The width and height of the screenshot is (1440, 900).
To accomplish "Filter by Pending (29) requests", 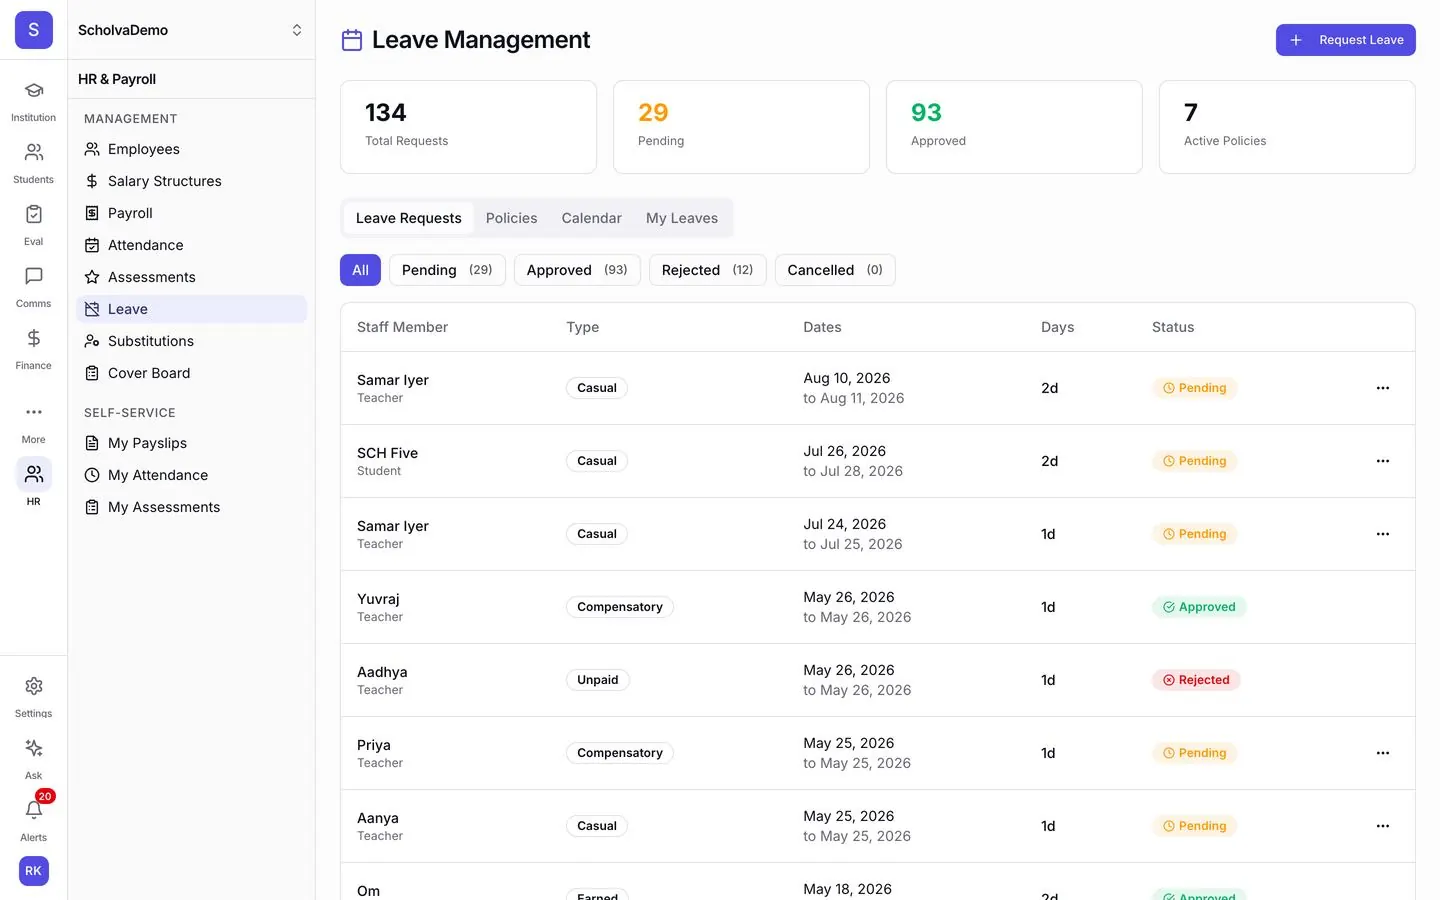I will (447, 270).
